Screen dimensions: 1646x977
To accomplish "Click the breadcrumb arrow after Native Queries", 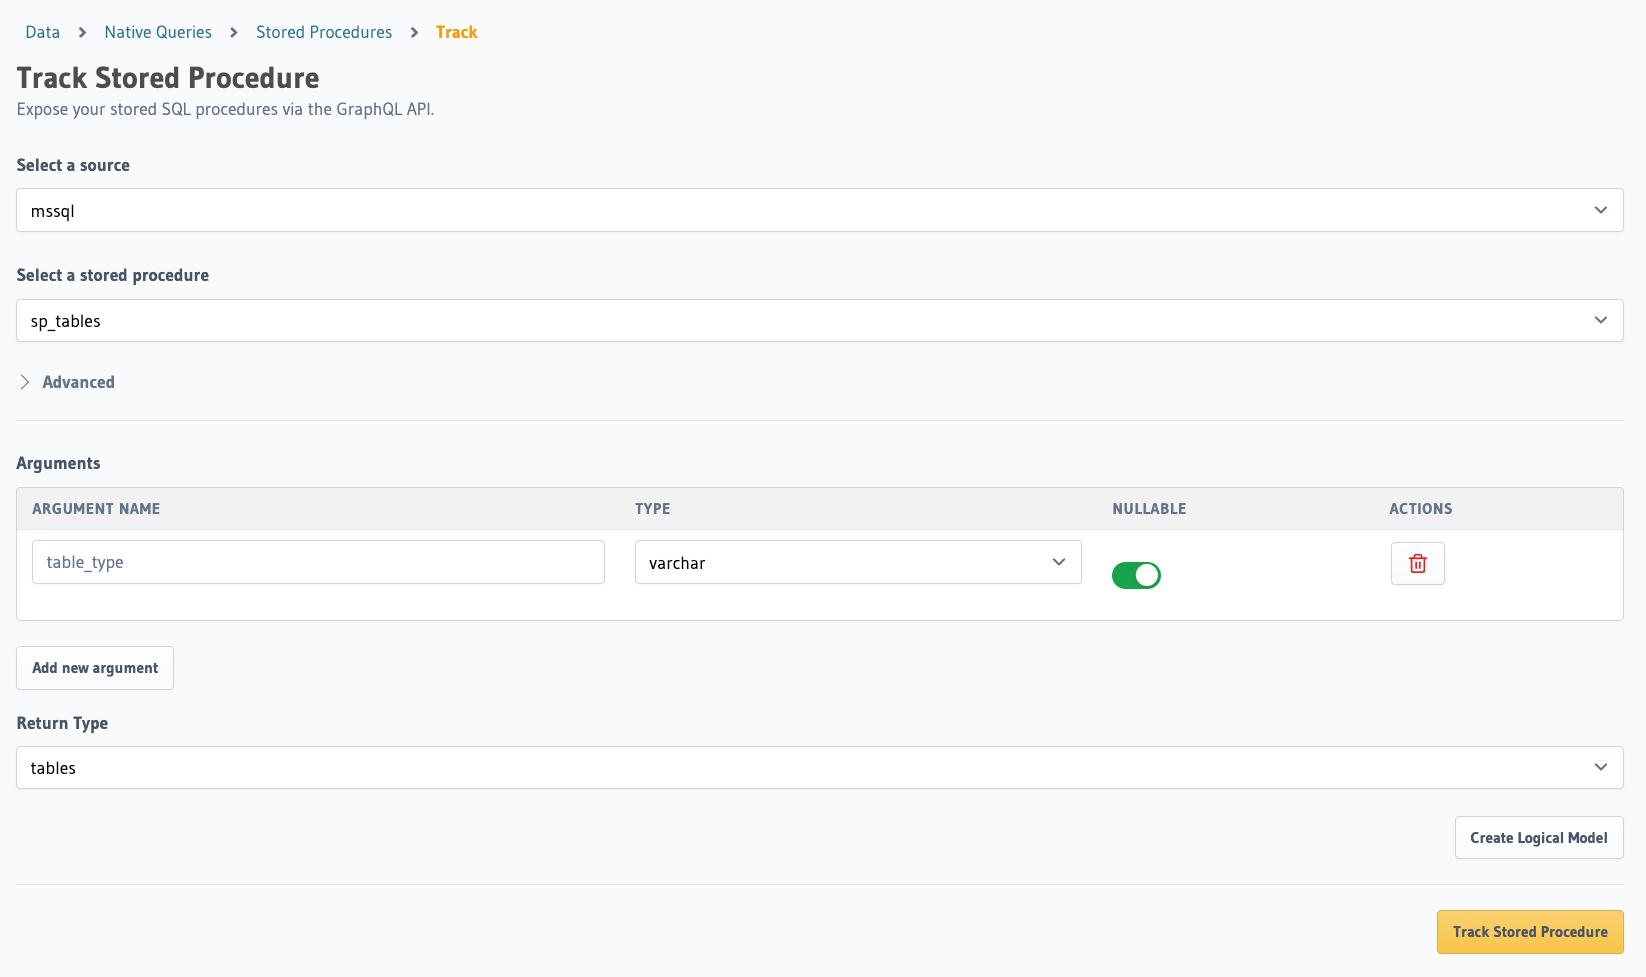I will pyautogui.click(x=232, y=32).
